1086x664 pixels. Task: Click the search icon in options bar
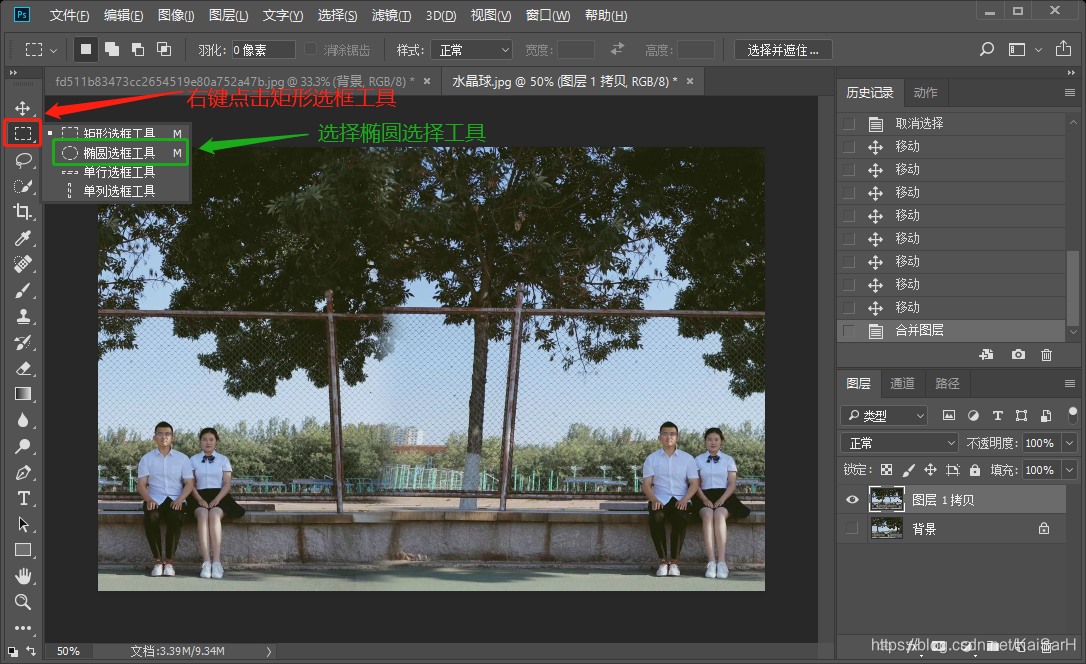coord(987,49)
